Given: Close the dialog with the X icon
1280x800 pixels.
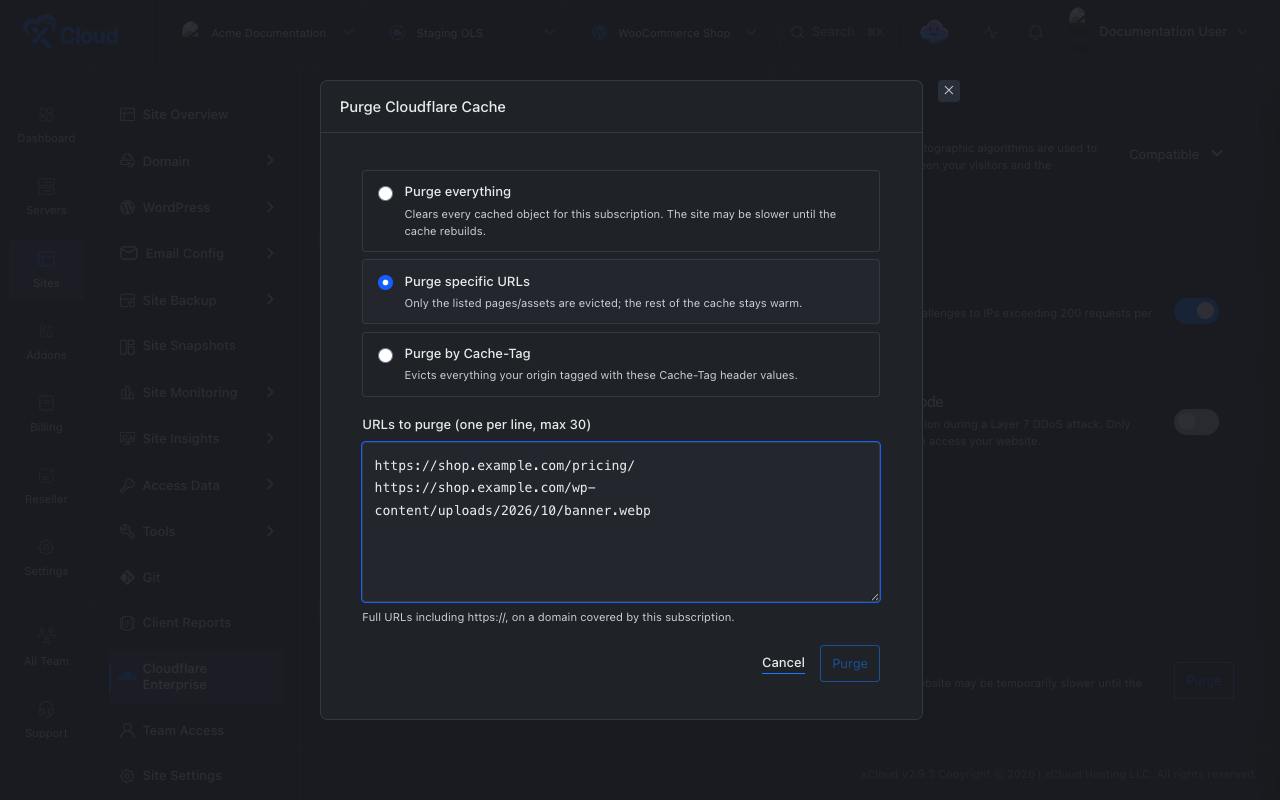Looking at the screenshot, I should (949, 91).
